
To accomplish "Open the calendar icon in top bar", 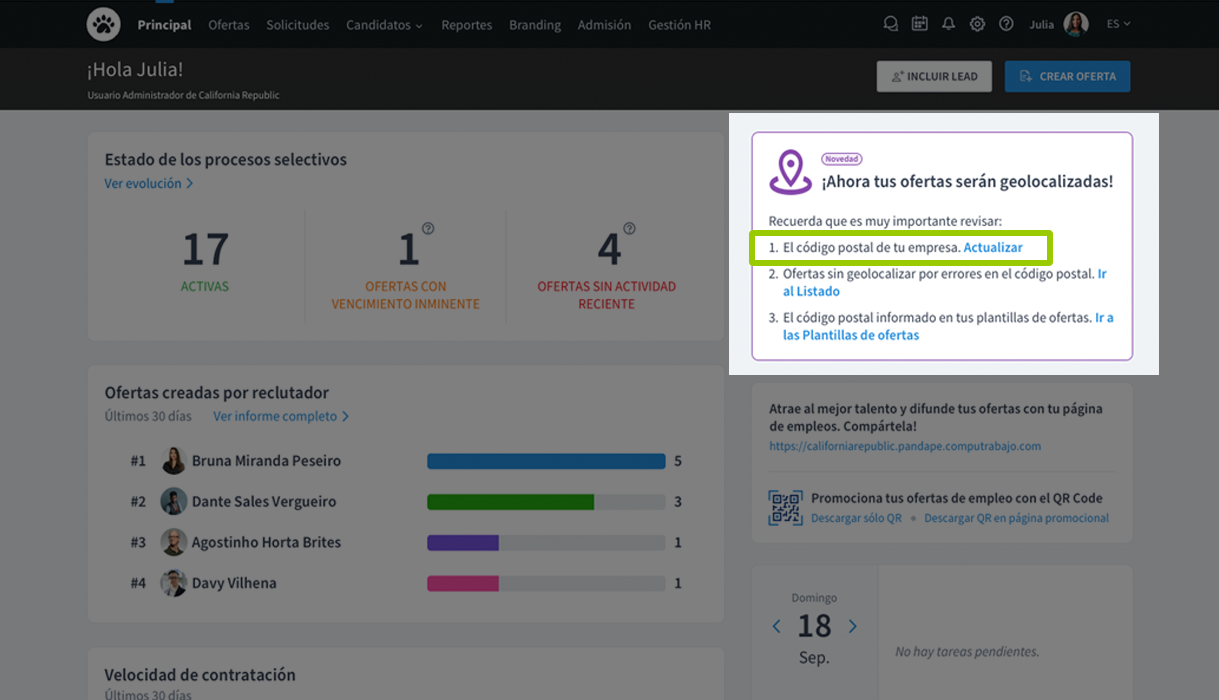I will pyautogui.click(x=919, y=24).
